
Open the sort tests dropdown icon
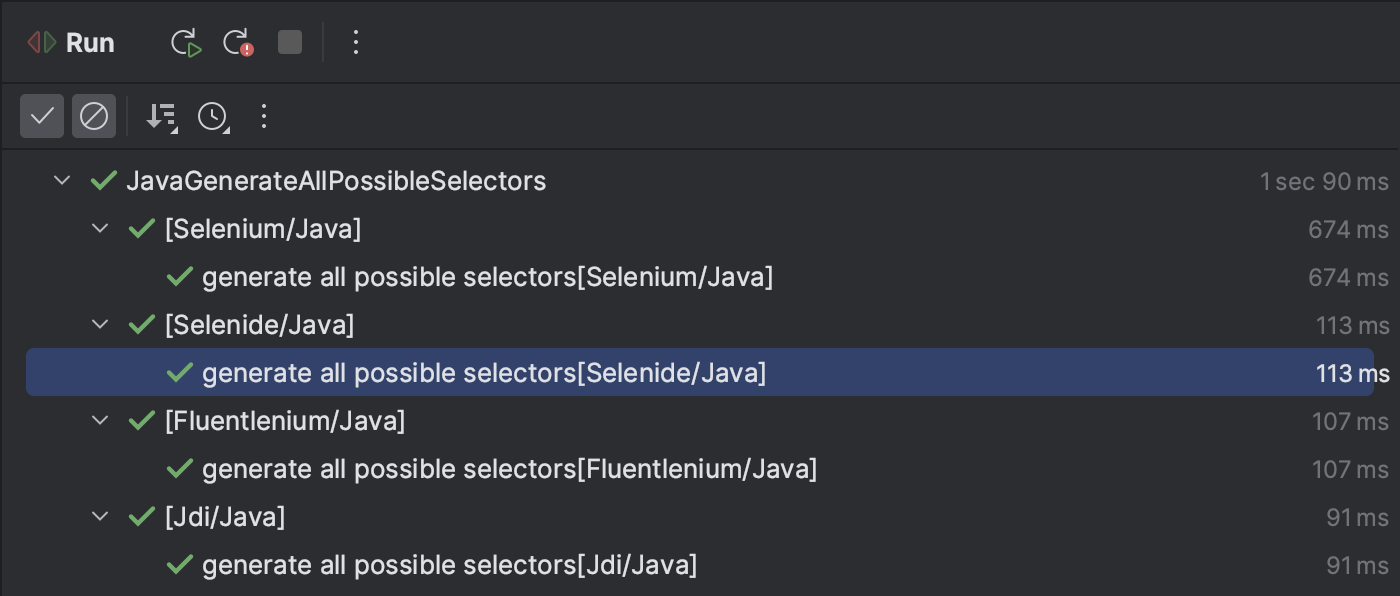161,117
